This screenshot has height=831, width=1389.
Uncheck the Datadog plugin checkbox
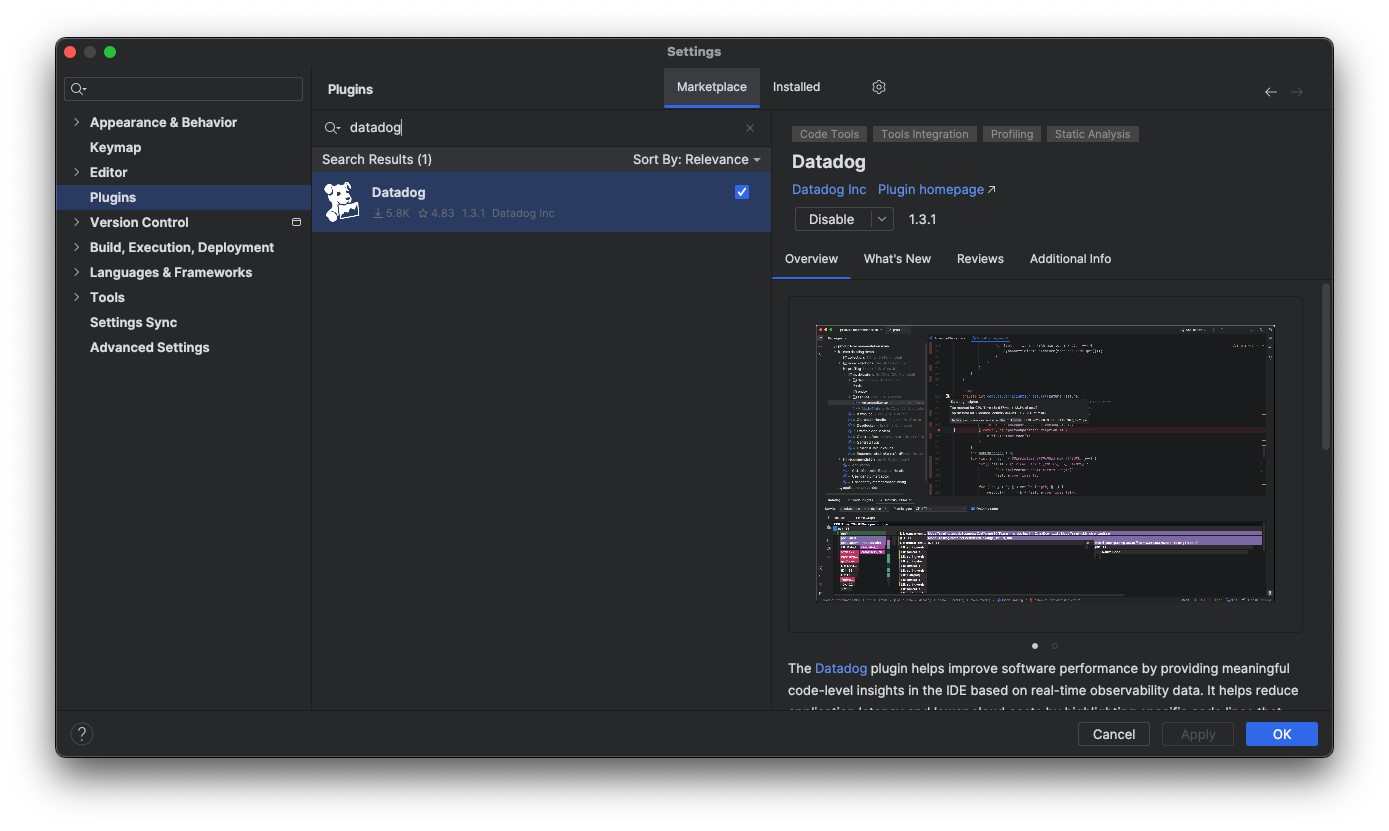click(742, 192)
